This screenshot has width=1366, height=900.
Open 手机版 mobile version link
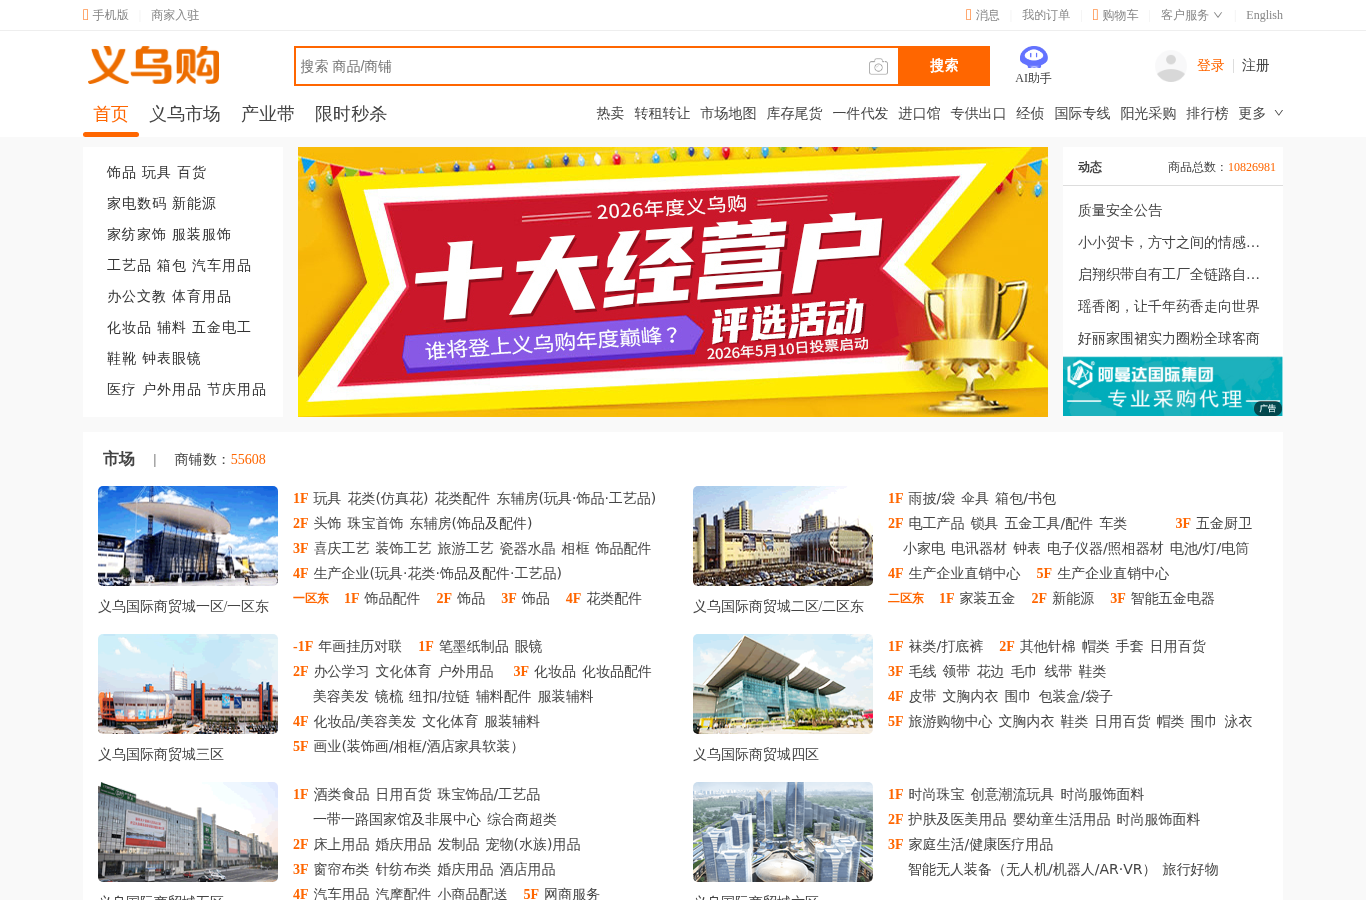[106, 15]
